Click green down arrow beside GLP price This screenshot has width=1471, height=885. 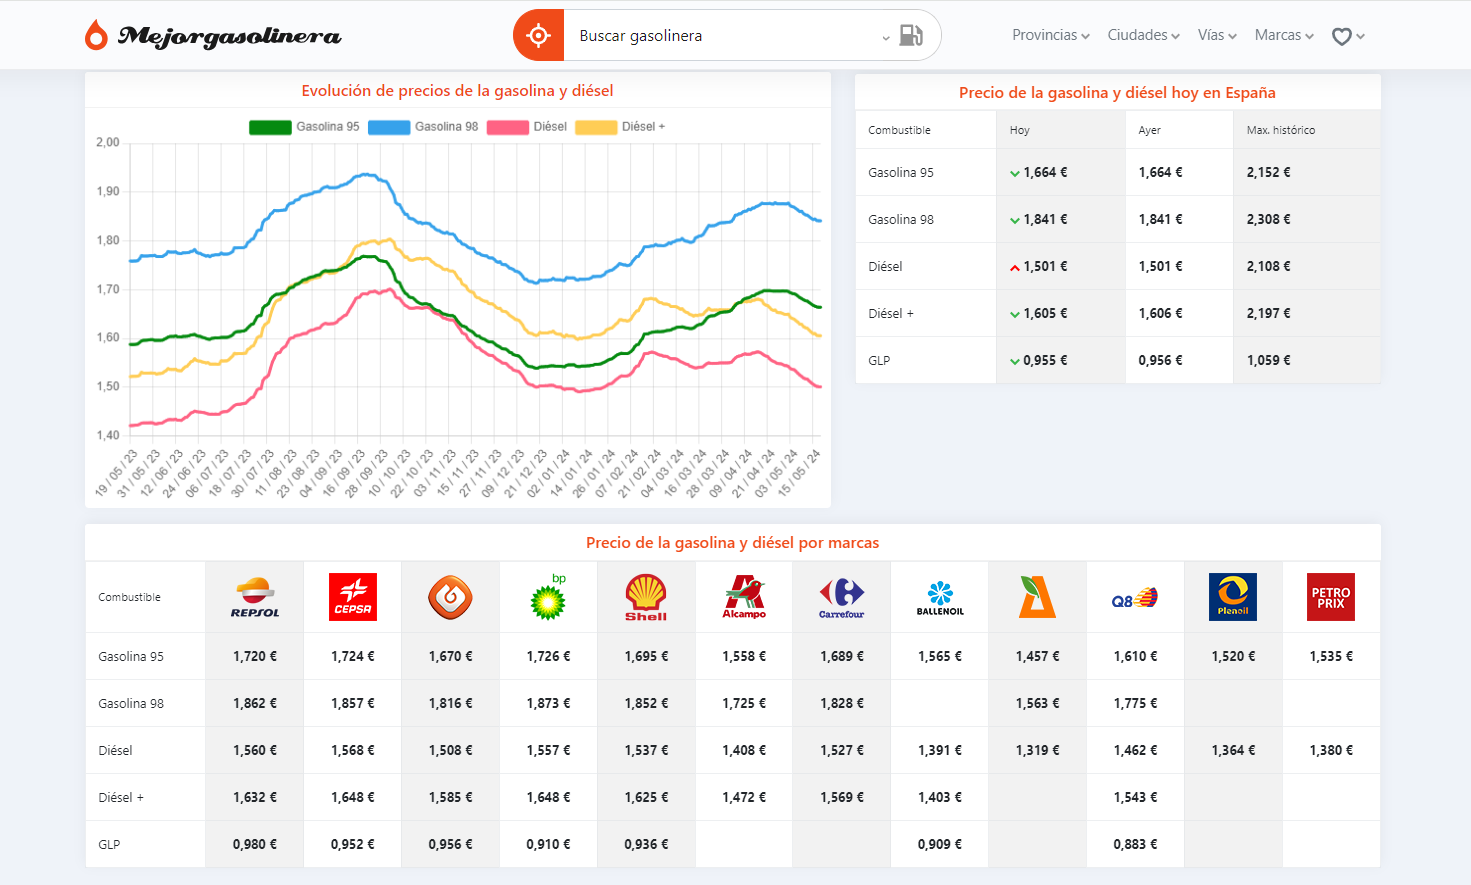point(1015,361)
